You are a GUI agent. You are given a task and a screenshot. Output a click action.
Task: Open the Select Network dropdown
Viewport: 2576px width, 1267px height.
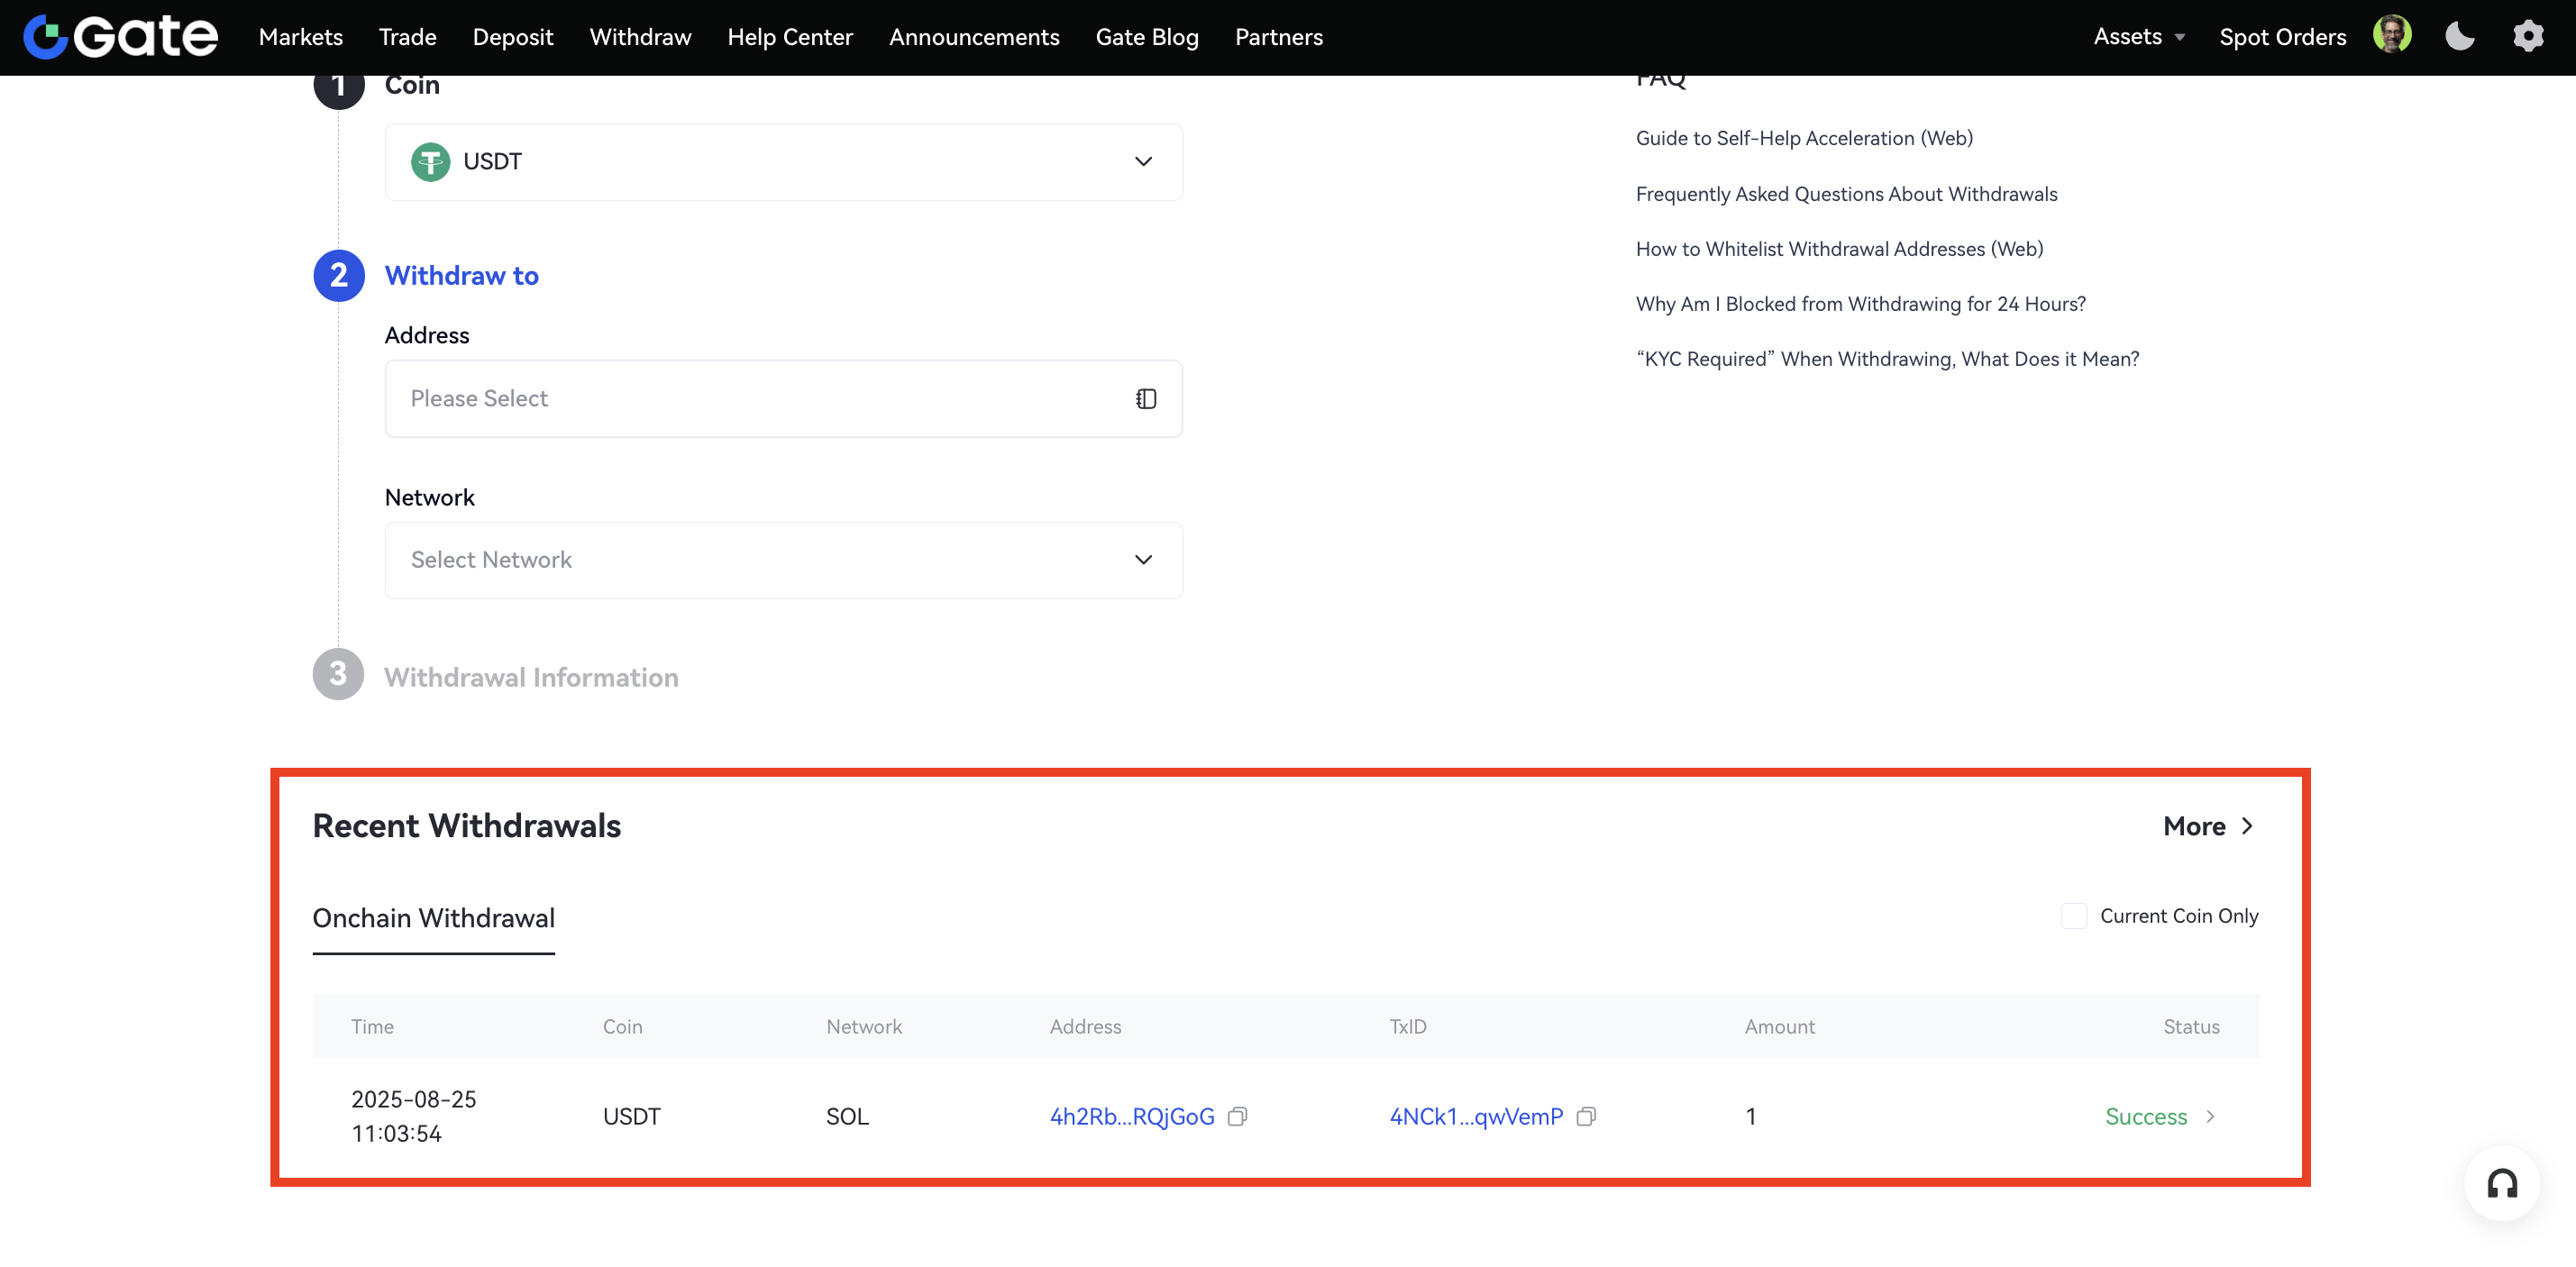(x=783, y=560)
